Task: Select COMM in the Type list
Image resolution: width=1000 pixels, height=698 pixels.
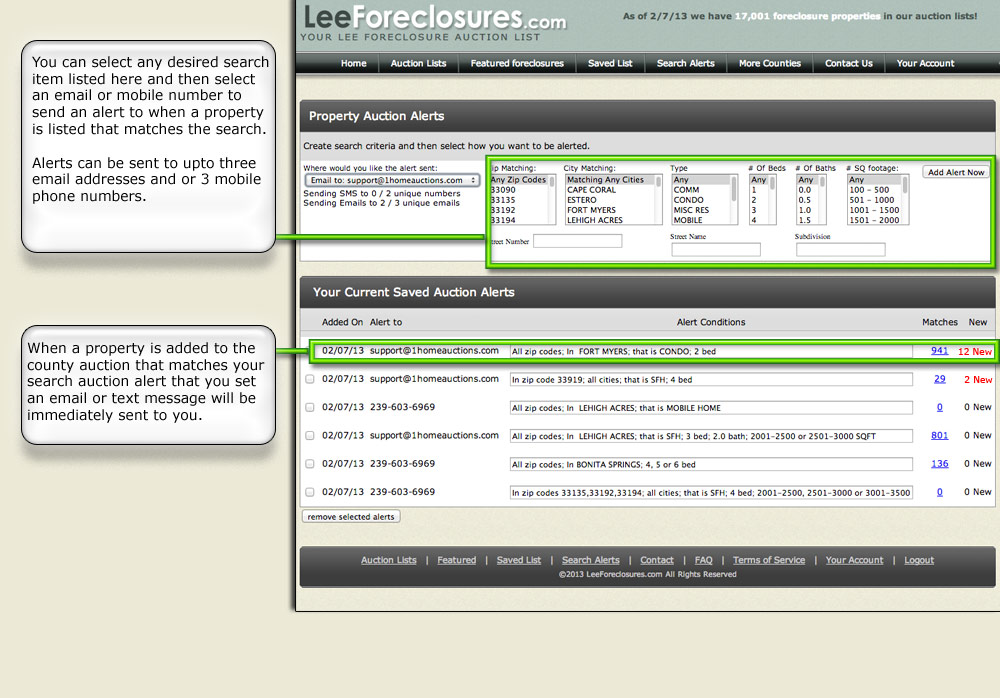Action: click(x=686, y=190)
